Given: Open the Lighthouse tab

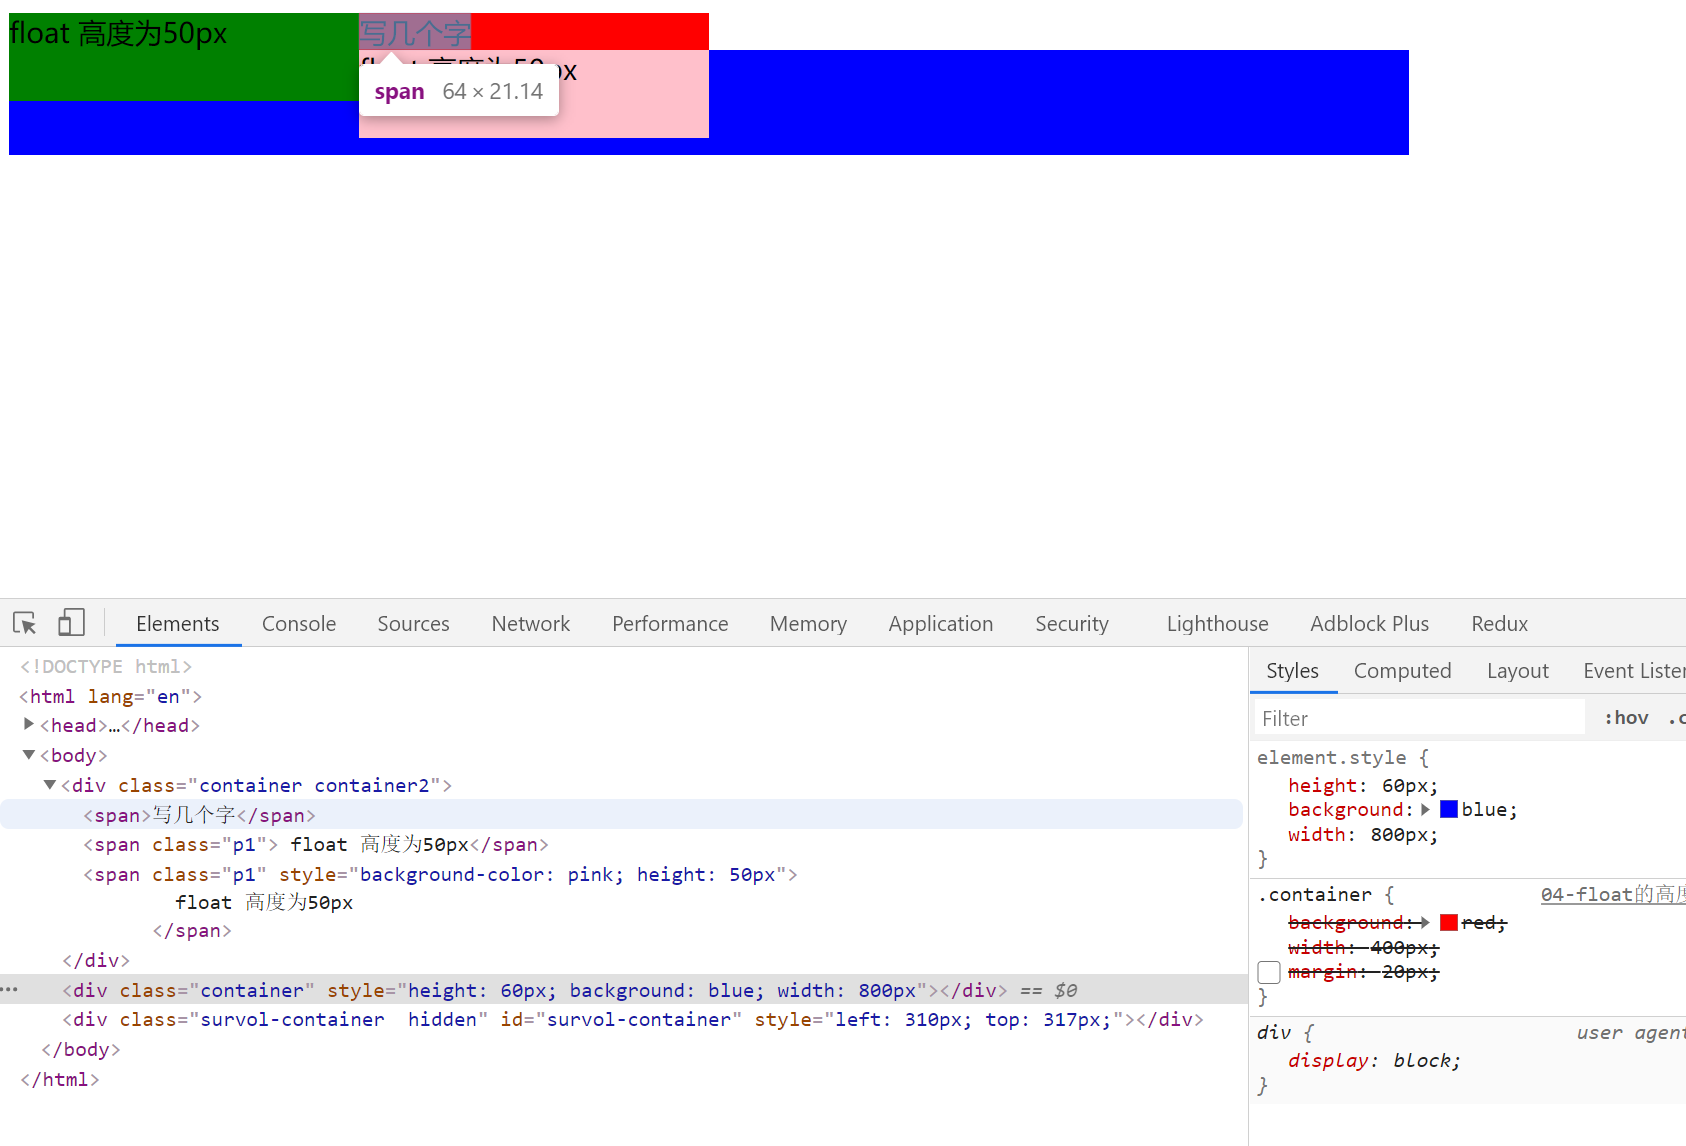Looking at the screenshot, I should [x=1217, y=624].
